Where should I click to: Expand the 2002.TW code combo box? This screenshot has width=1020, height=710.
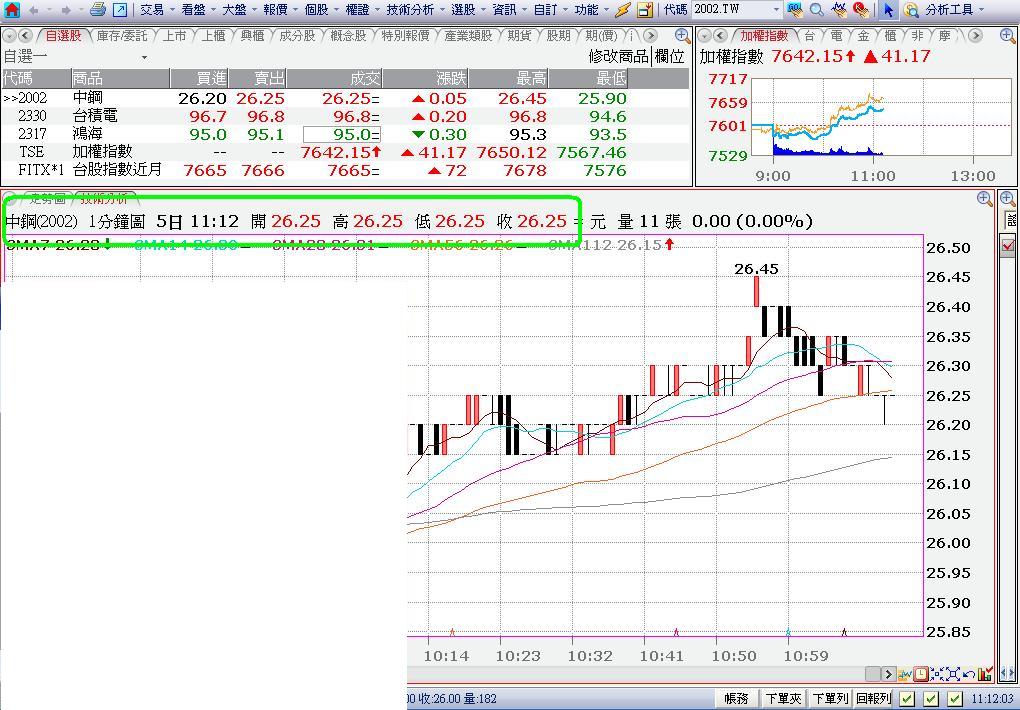coord(775,10)
